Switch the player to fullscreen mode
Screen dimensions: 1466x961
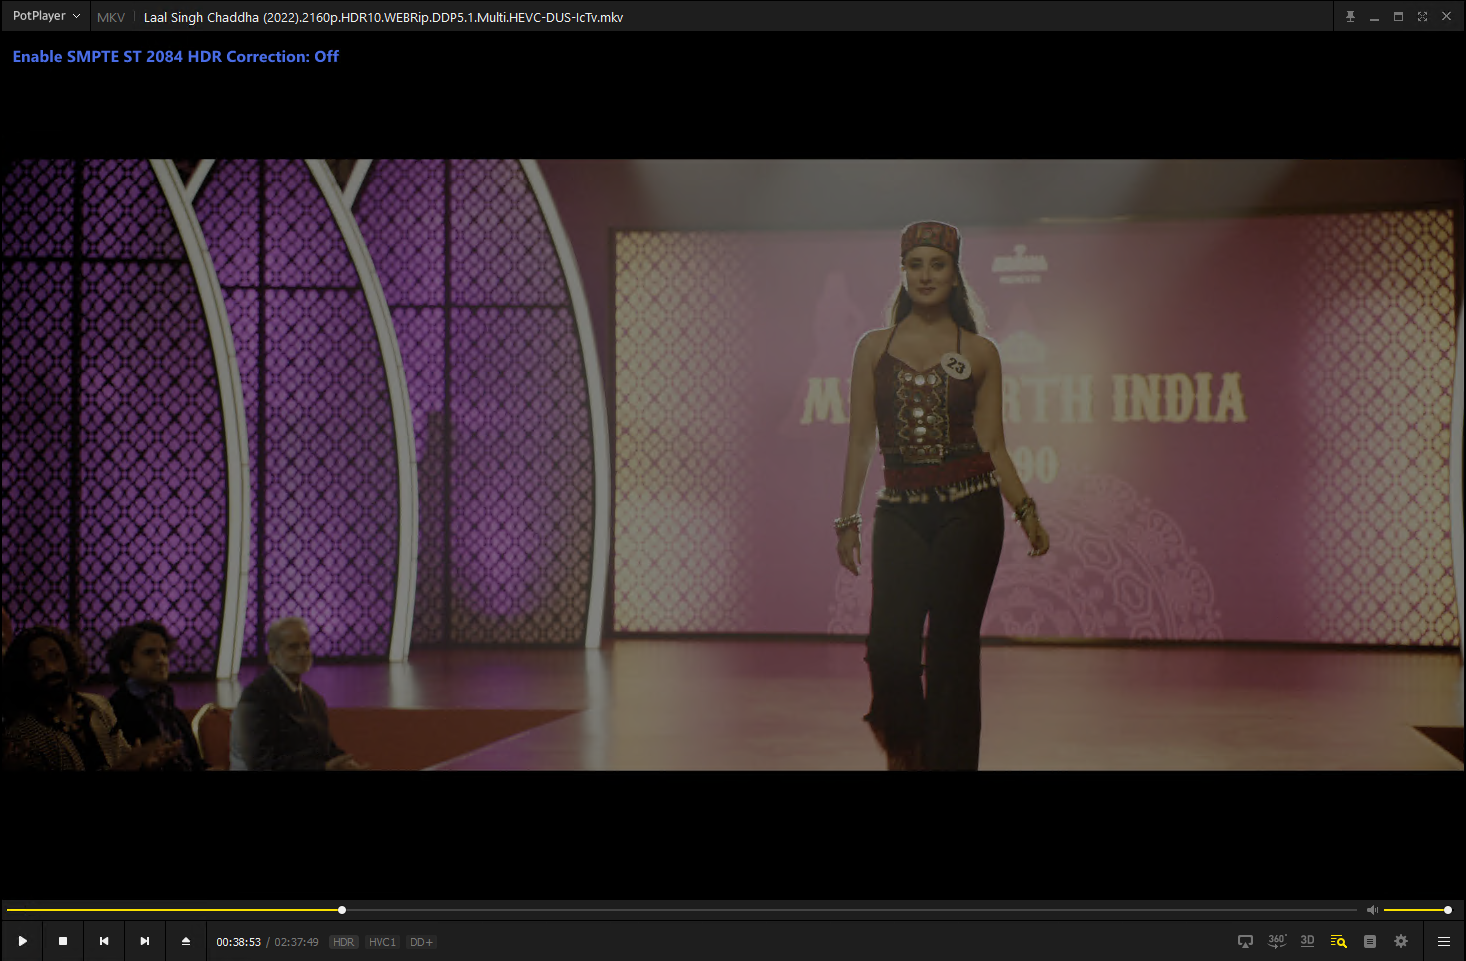click(x=1422, y=16)
